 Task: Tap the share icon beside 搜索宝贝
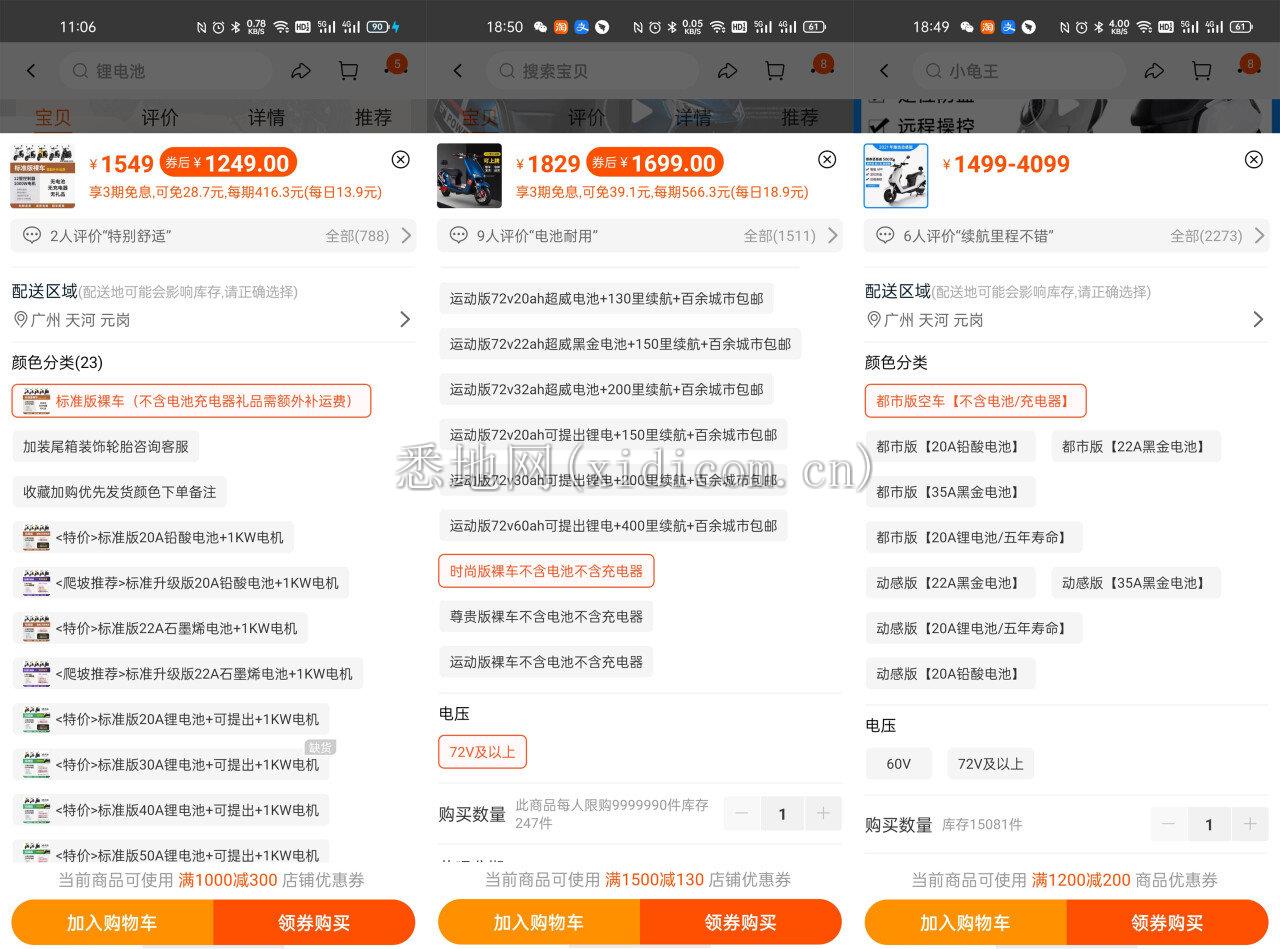coord(727,71)
